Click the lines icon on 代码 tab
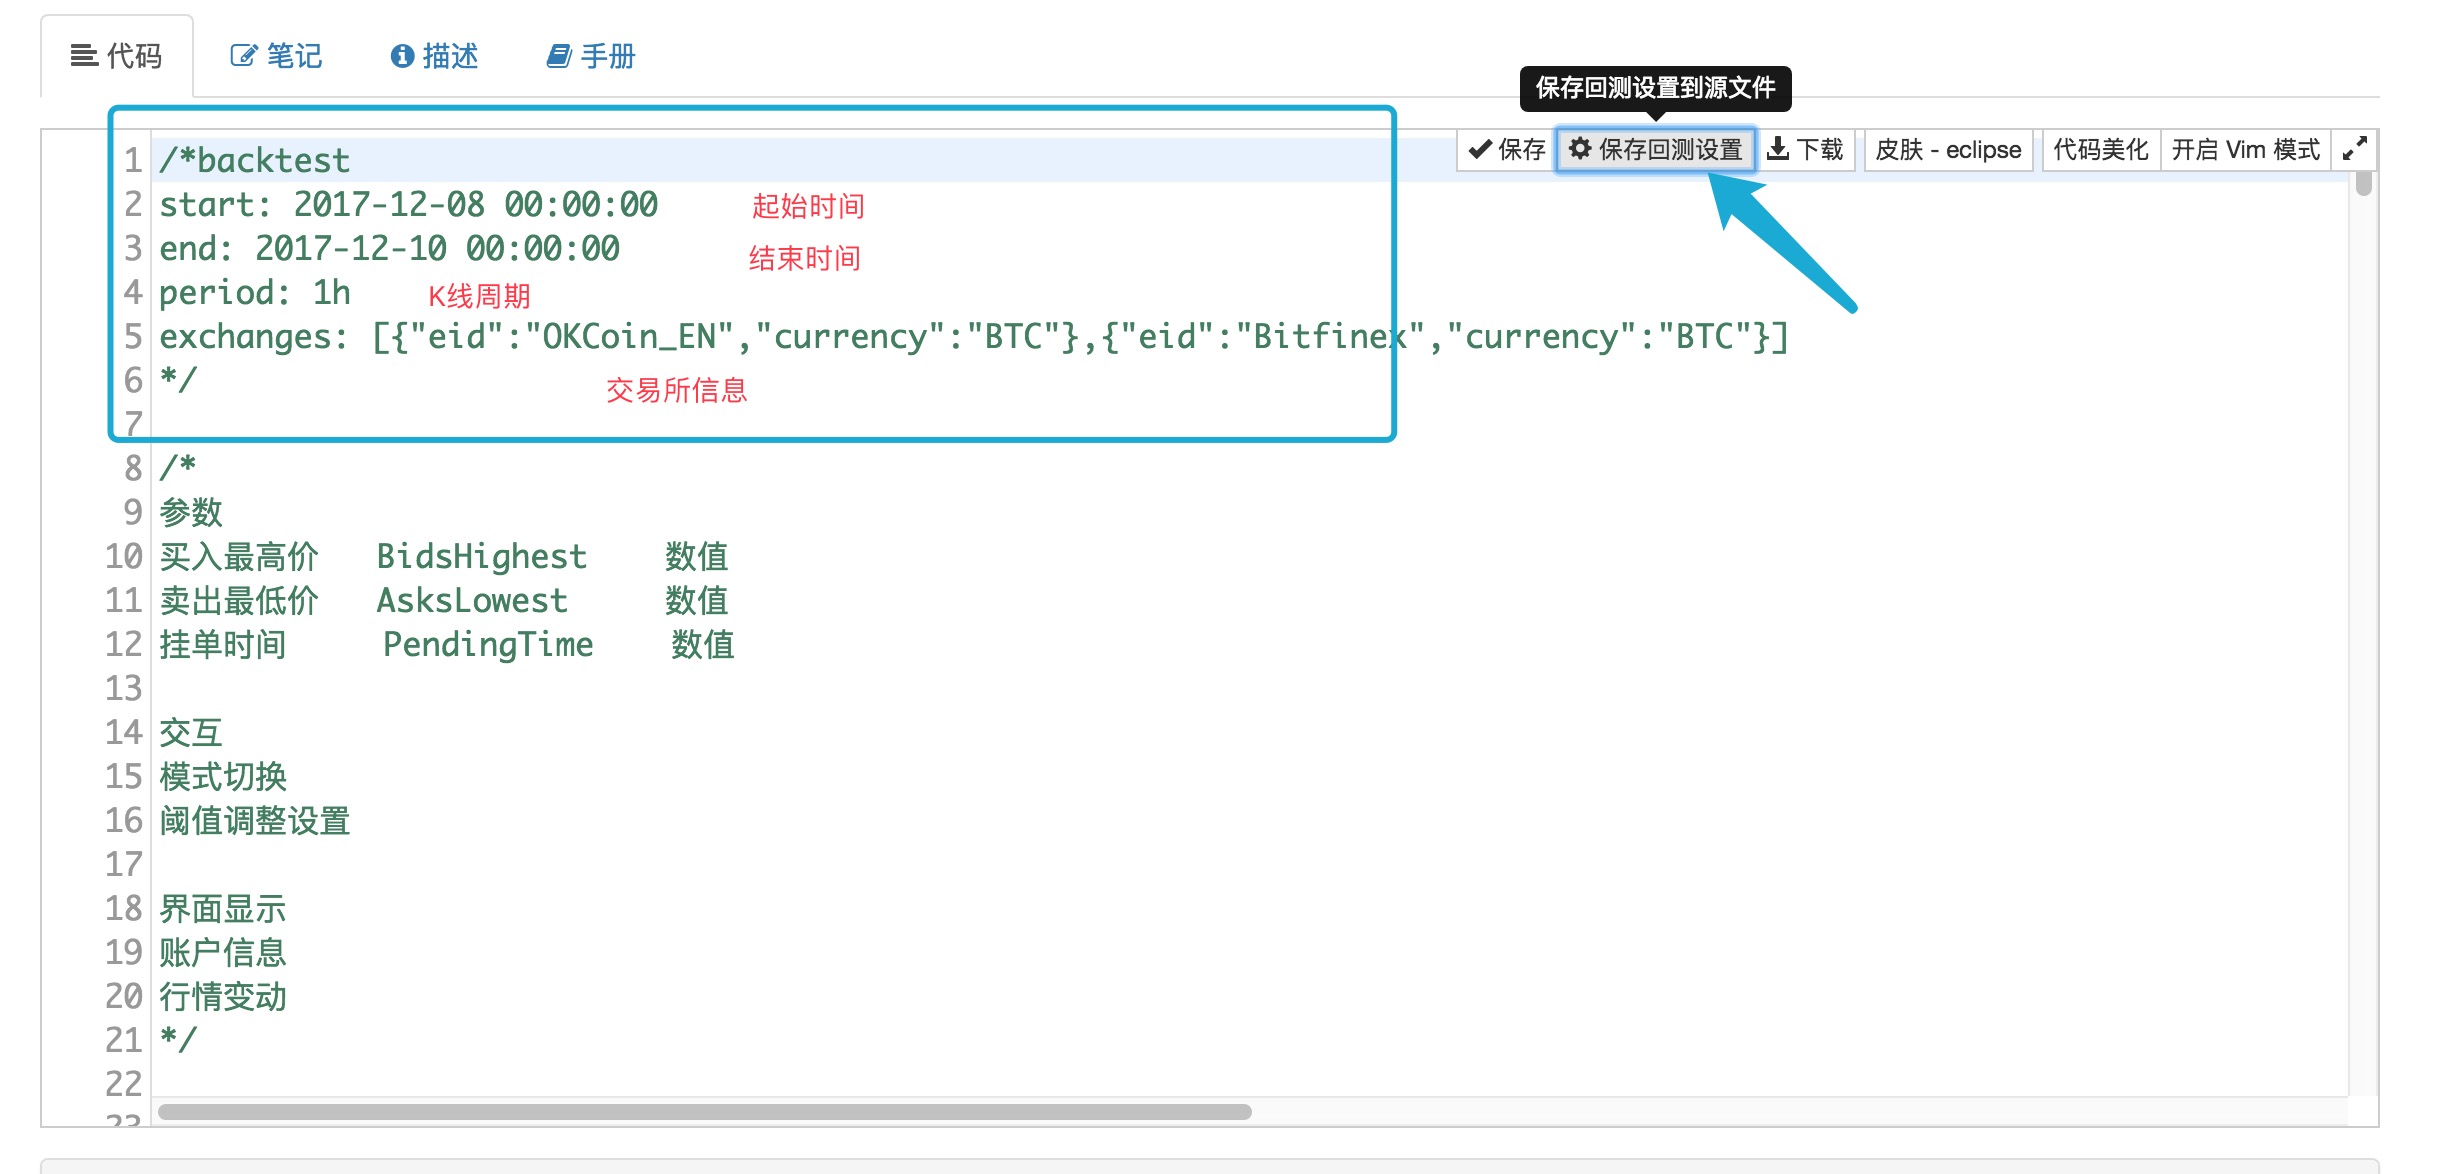 pos(84,56)
